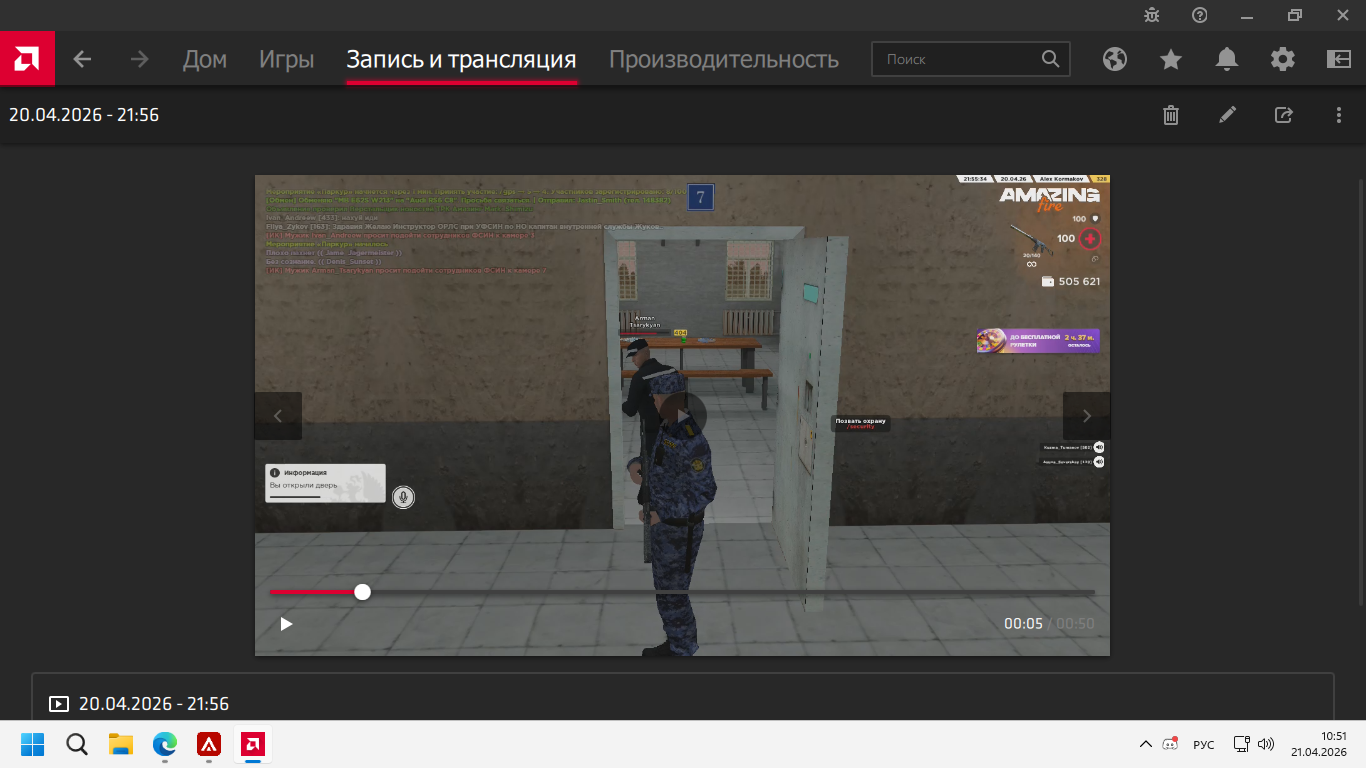1366x768 pixels.
Task: Open the Дом tab
Action: [205, 59]
